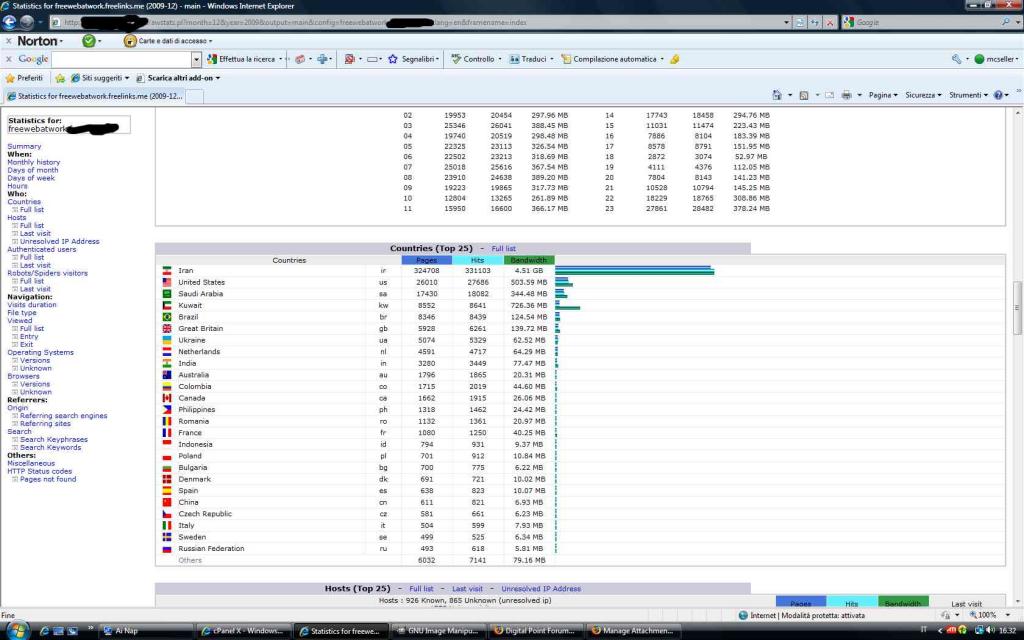Viewport: 1024px width, 640px height.
Task: Open Monthly history in the sidebar
Action: (33, 162)
